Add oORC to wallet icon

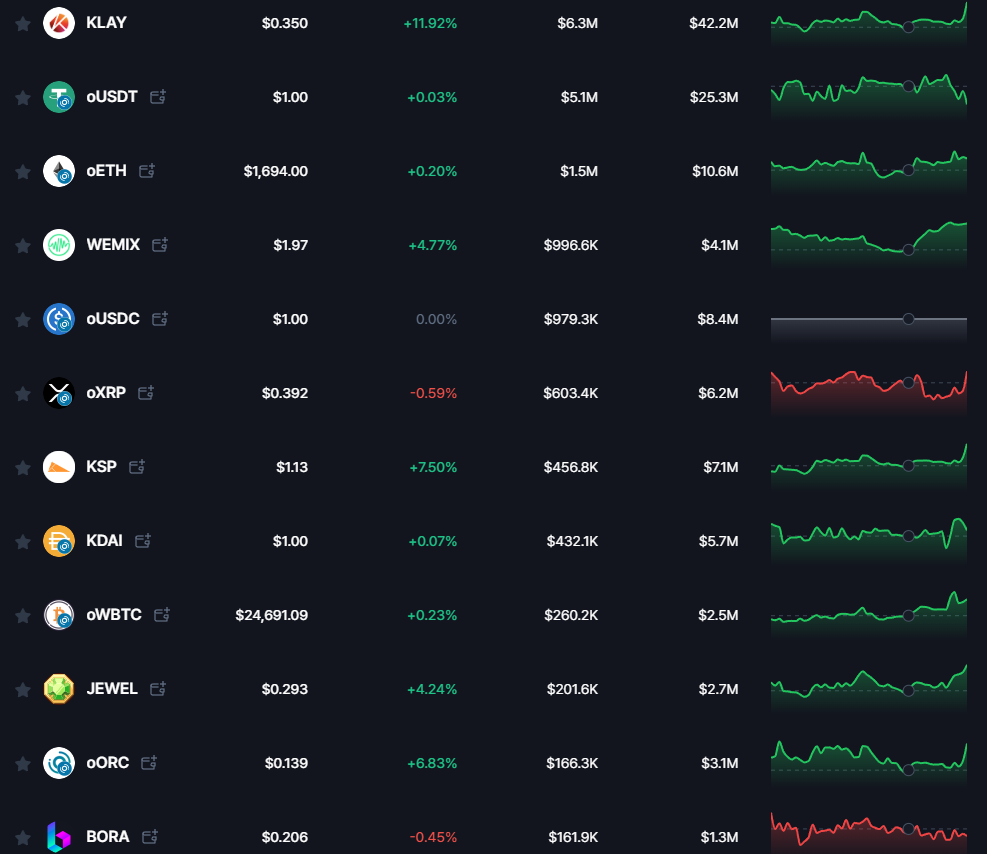[149, 762]
